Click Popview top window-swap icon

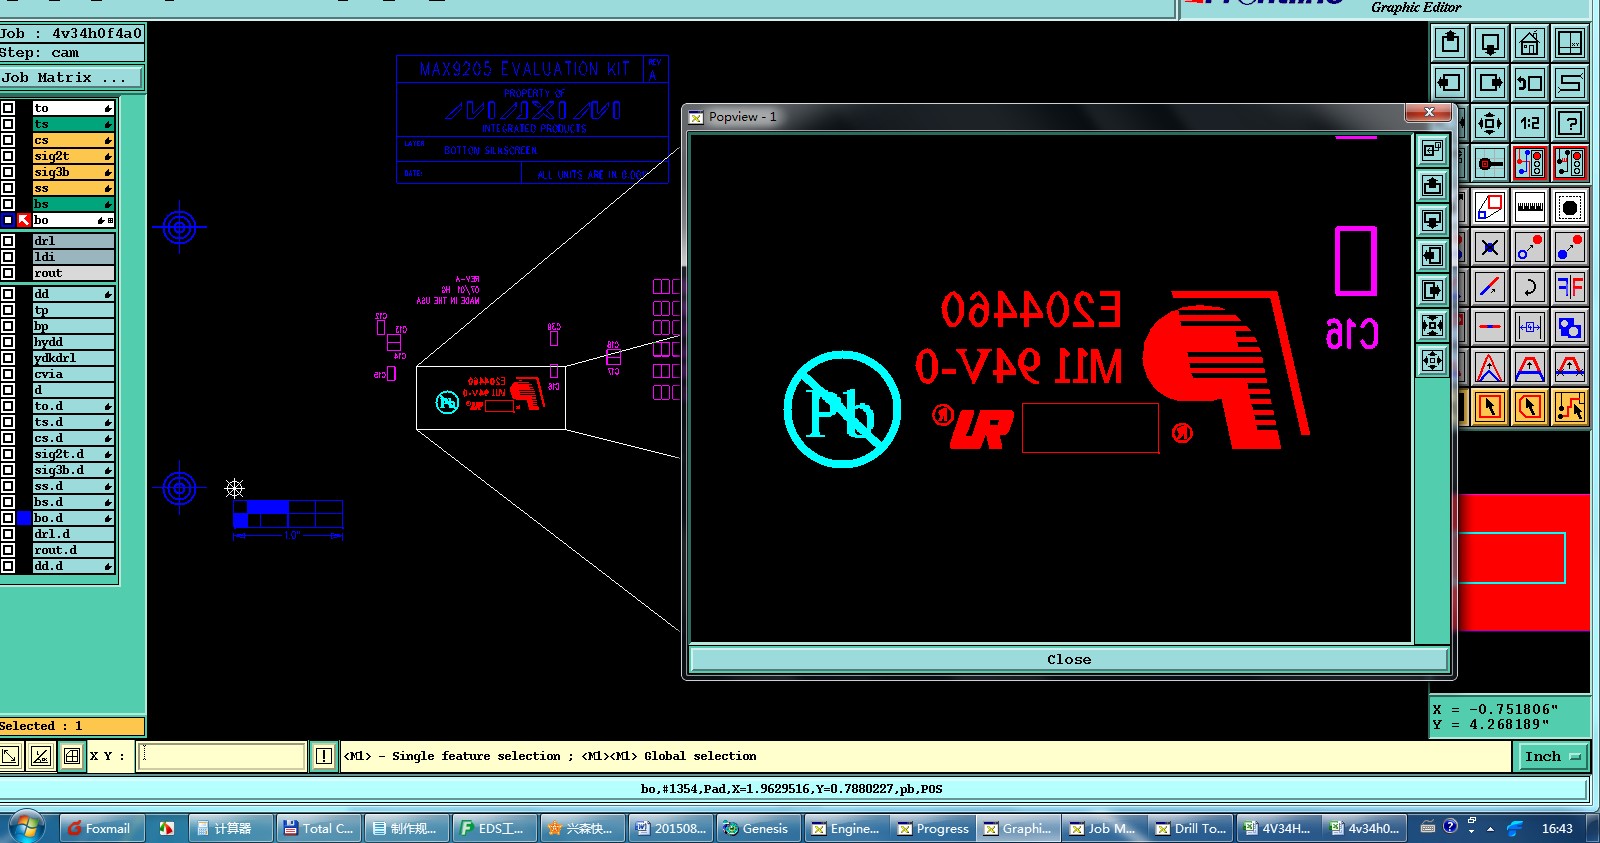(1433, 150)
